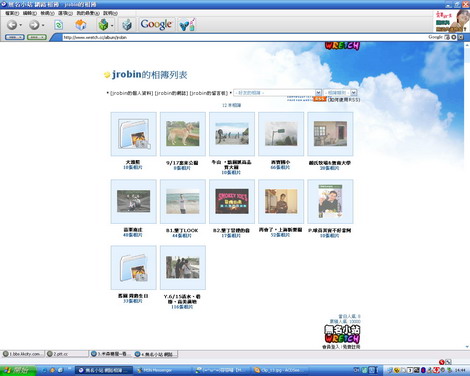Open the B1 LOOK beach album thumbnail

(x=183, y=201)
